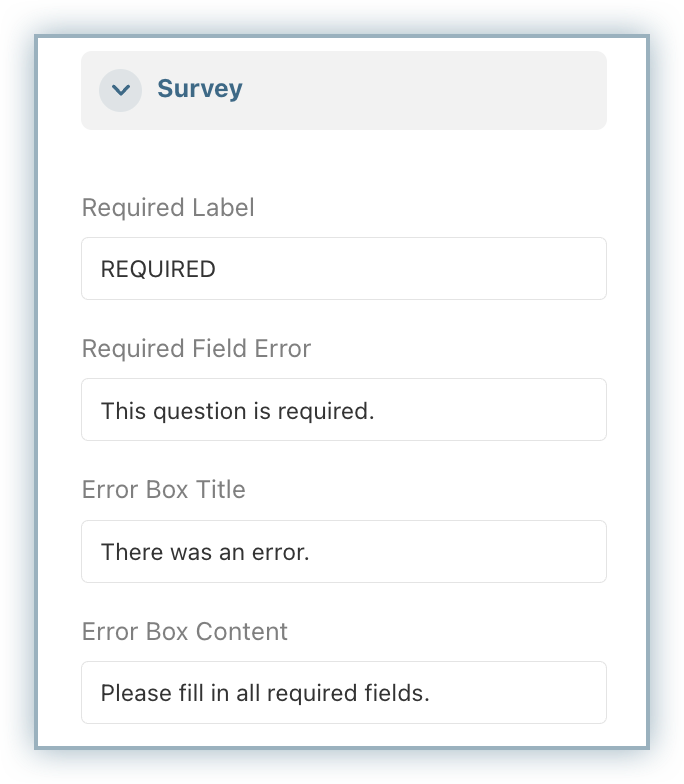
Task: Click the "Required Label" field caption
Action: [168, 208]
